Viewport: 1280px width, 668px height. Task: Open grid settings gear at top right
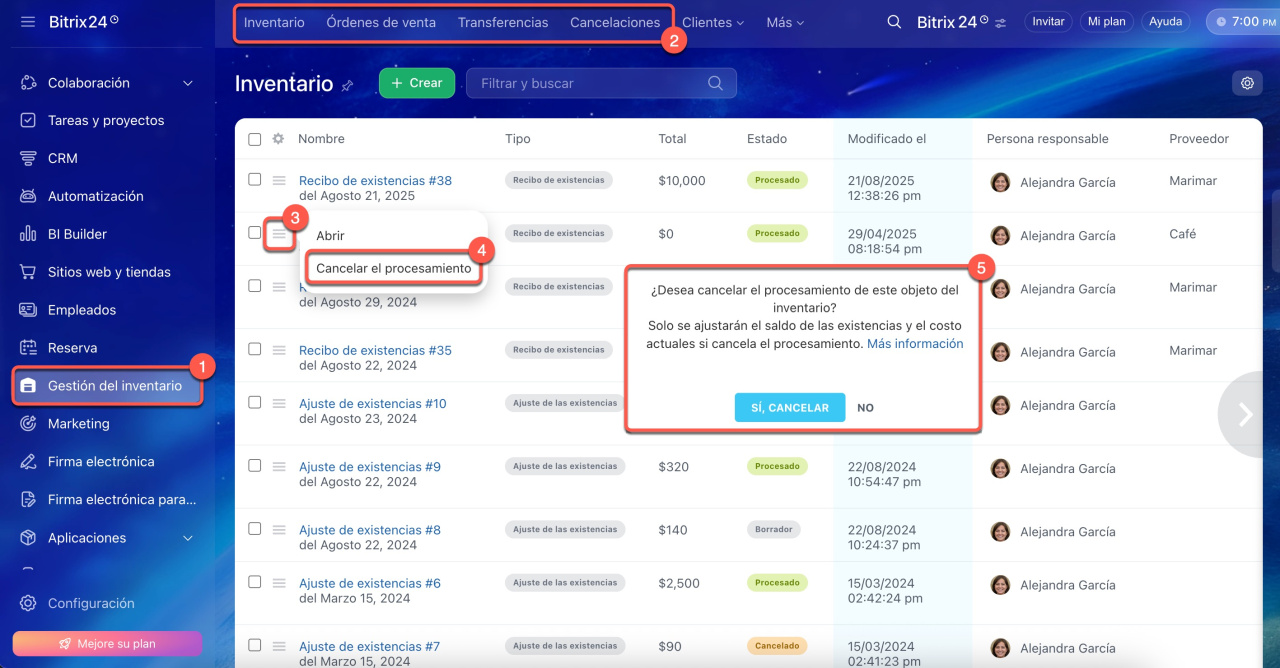pos(1247,84)
